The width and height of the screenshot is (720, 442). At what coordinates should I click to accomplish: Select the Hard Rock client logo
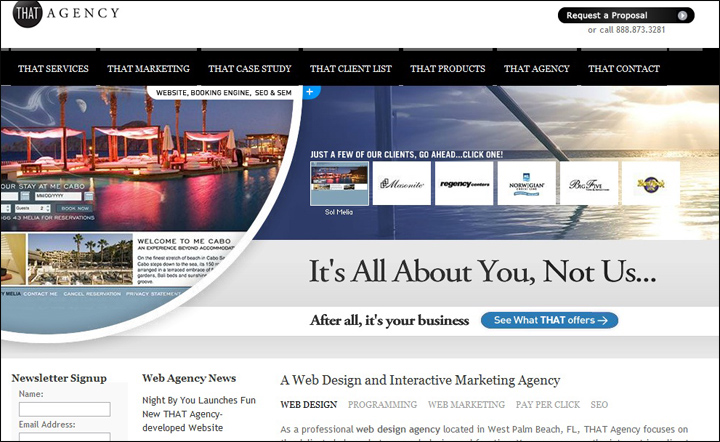(651, 183)
